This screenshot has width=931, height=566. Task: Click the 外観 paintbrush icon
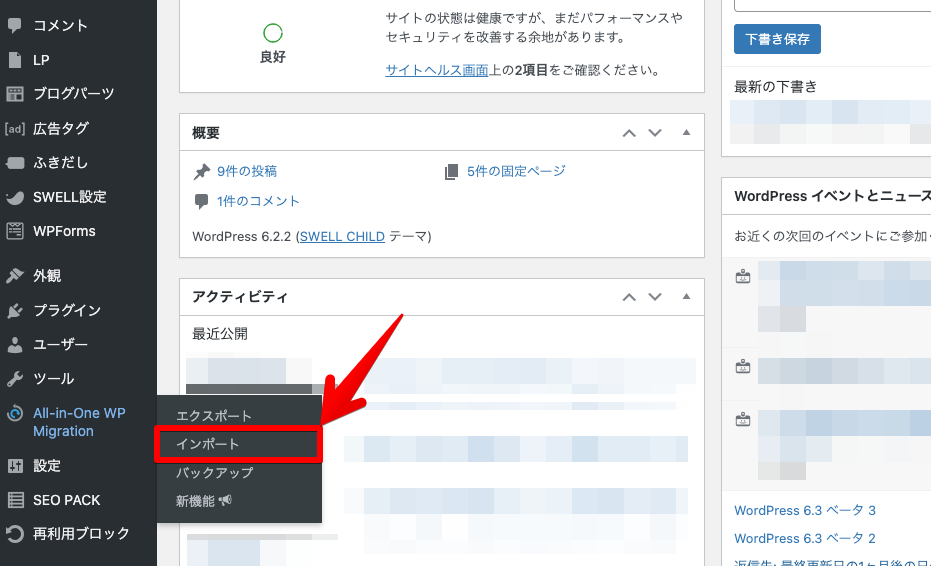point(15,276)
